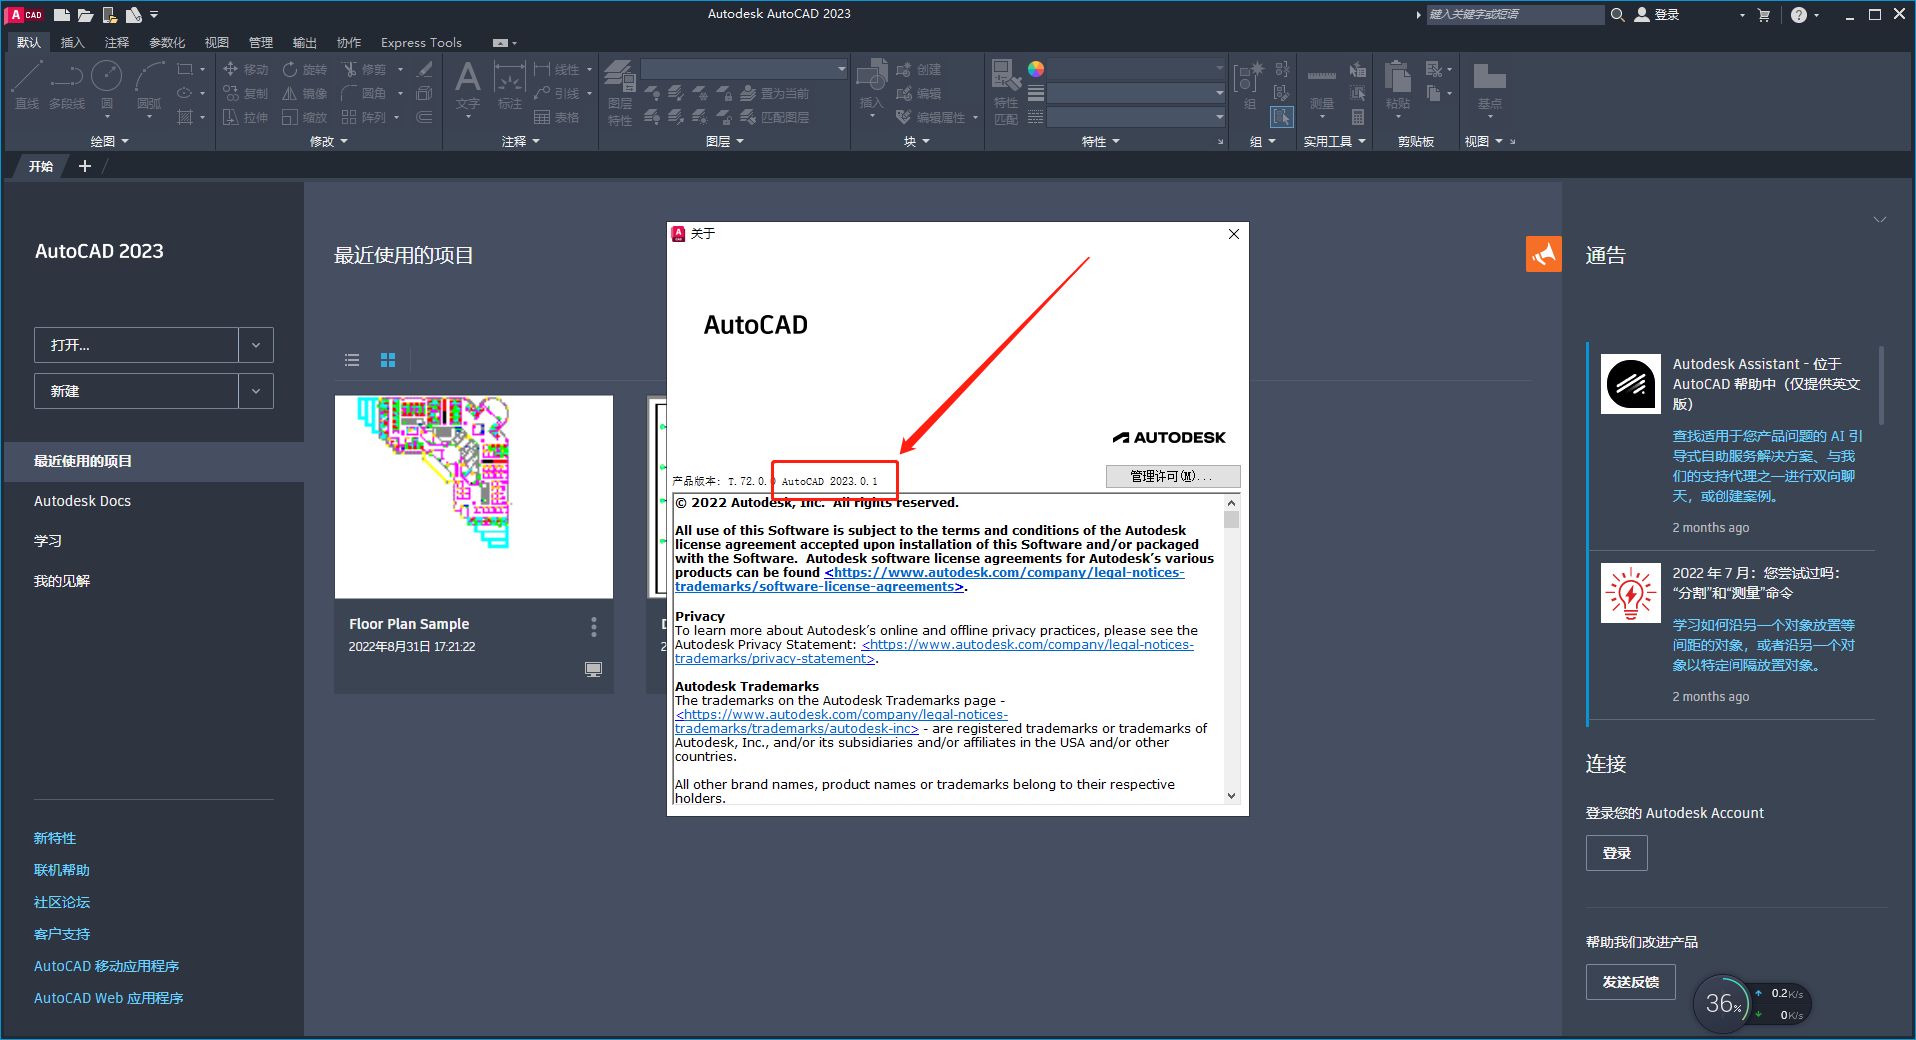
Task: Click 管理许可 button in About dialog
Action: point(1173,476)
